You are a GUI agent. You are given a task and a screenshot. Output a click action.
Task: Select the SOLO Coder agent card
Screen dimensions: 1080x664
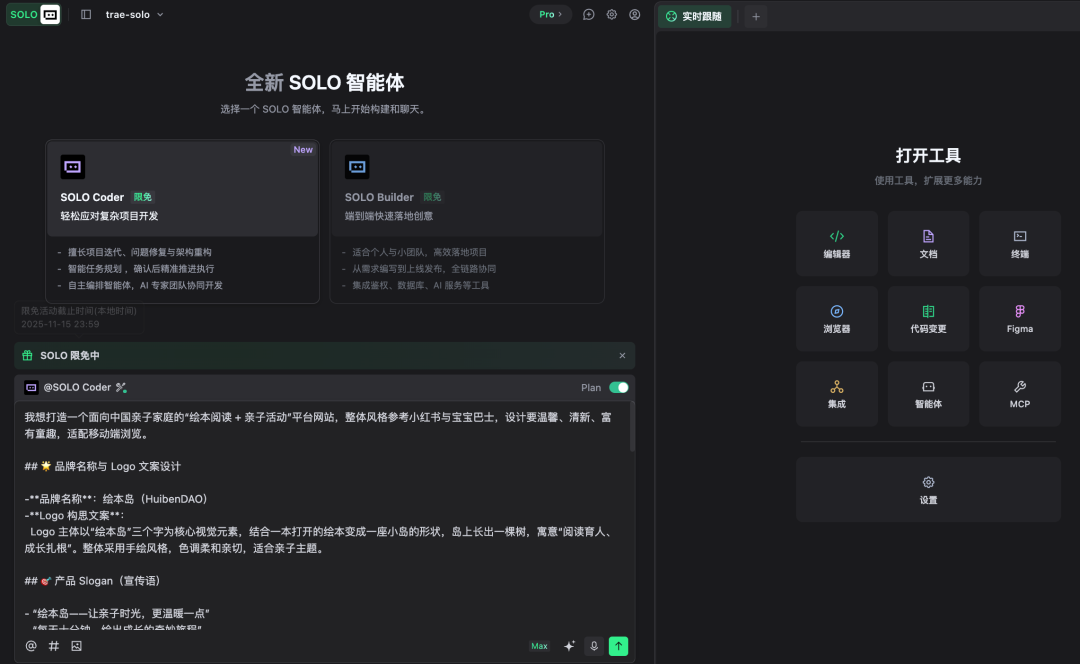(183, 222)
